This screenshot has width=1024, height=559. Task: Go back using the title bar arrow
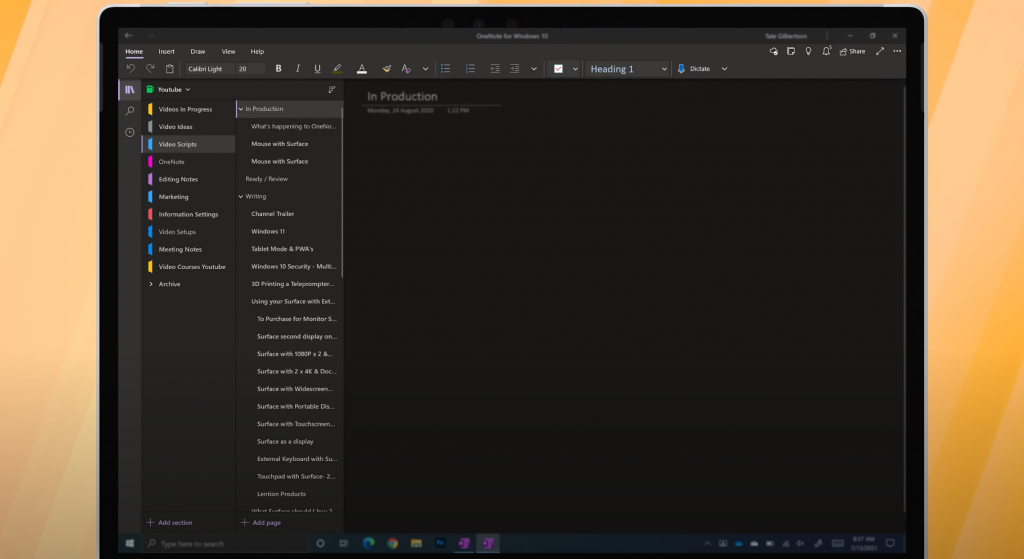point(129,35)
